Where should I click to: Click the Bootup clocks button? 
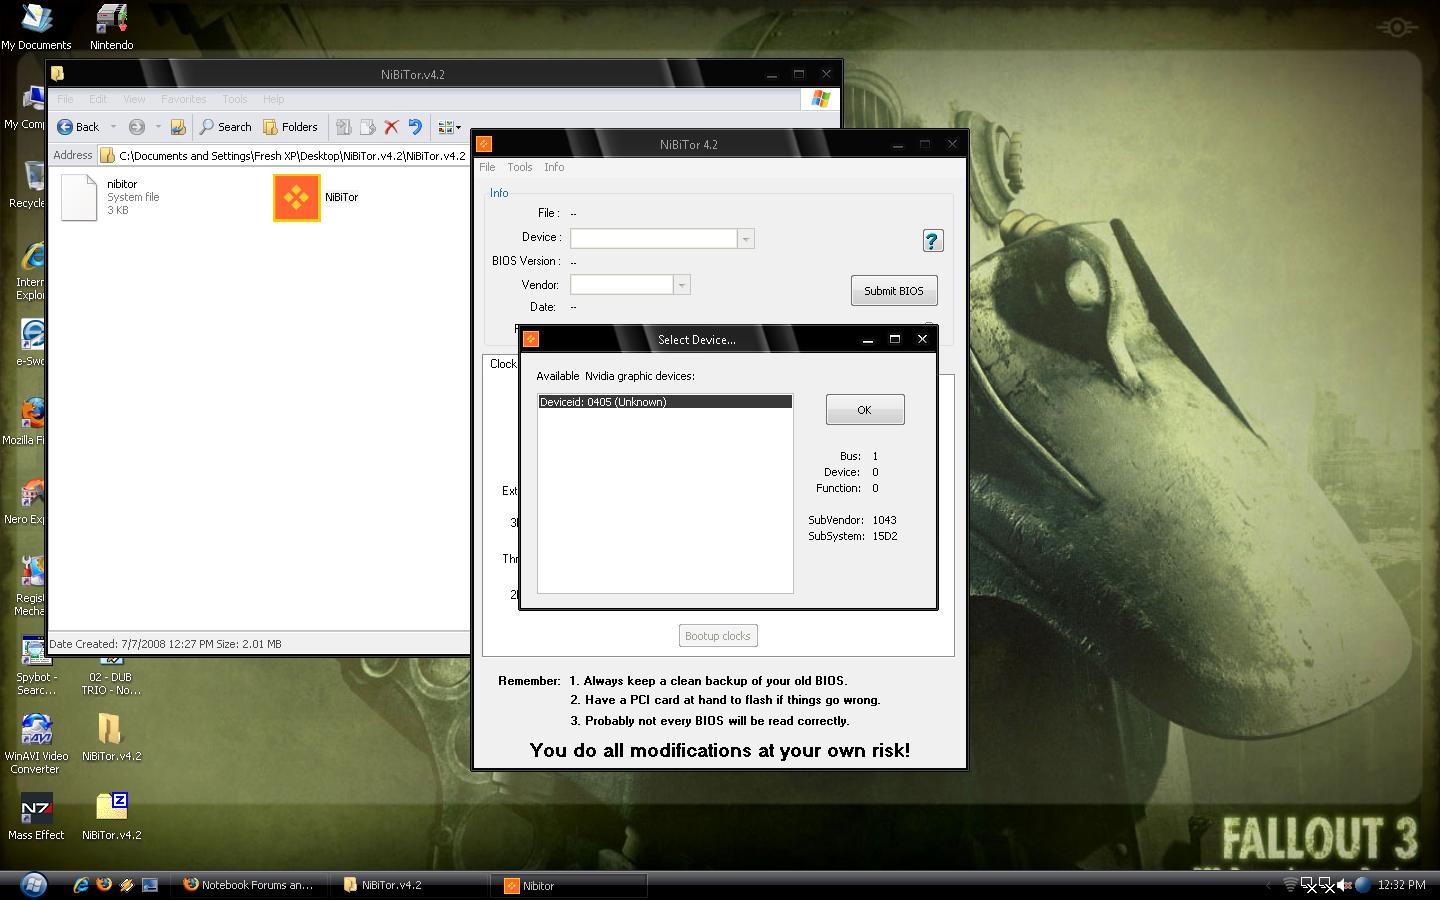click(x=718, y=636)
